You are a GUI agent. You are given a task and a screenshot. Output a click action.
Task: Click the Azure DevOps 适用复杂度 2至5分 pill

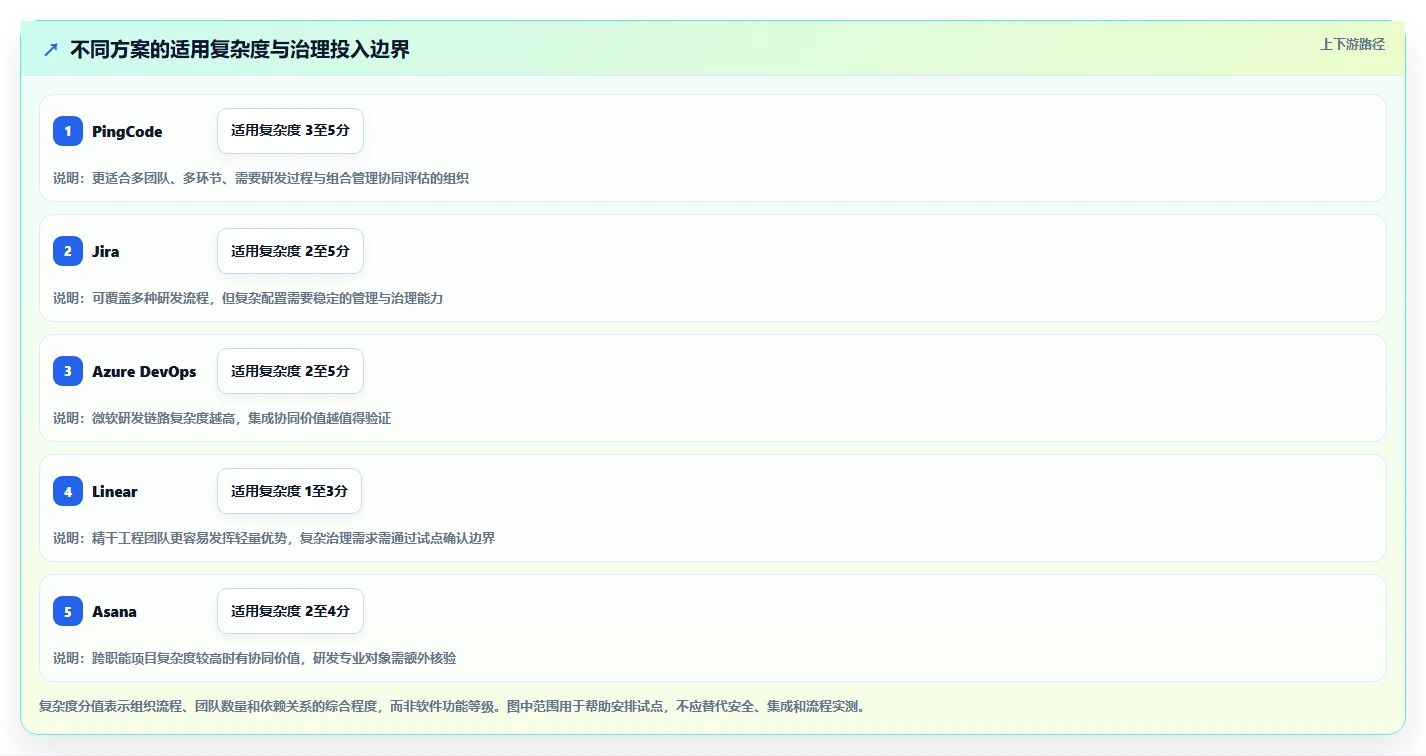tap(290, 371)
